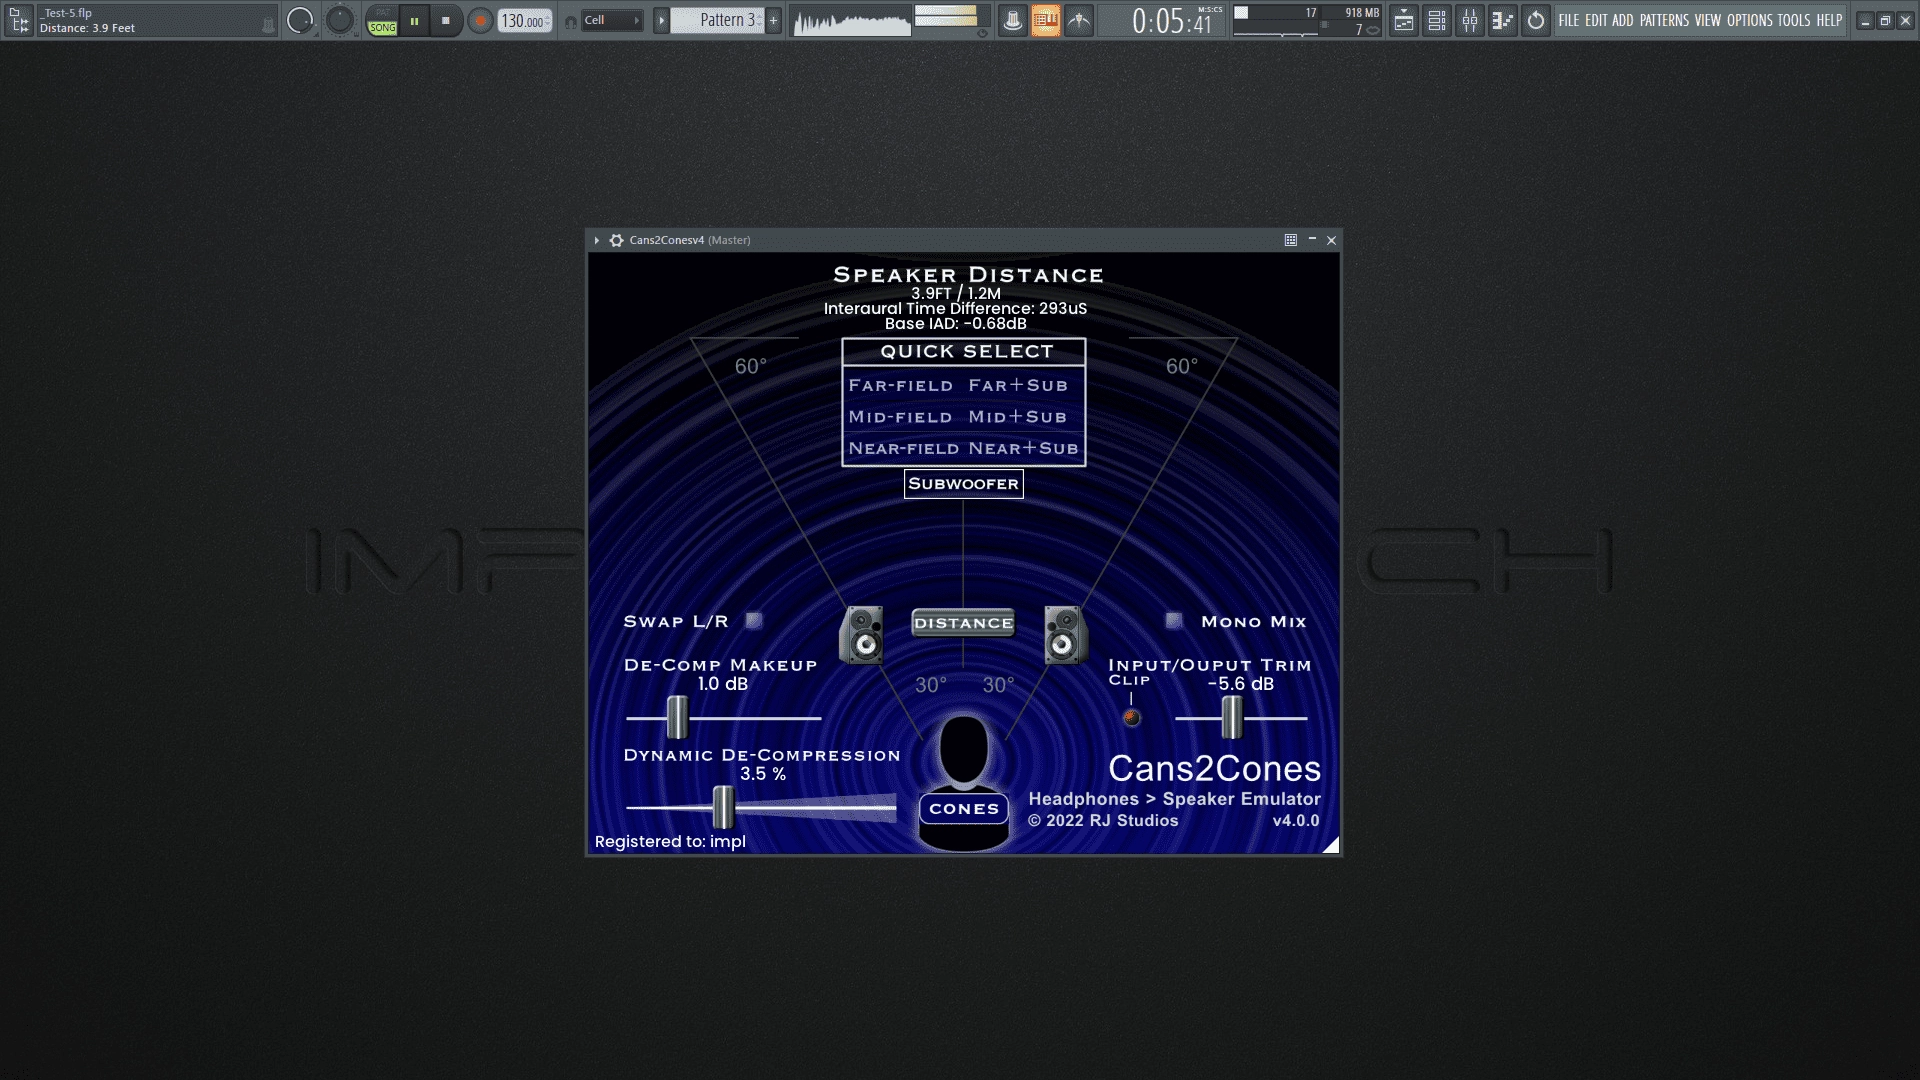
Task: Select Far+Sub quick preset
Action: (x=1018, y=385)
